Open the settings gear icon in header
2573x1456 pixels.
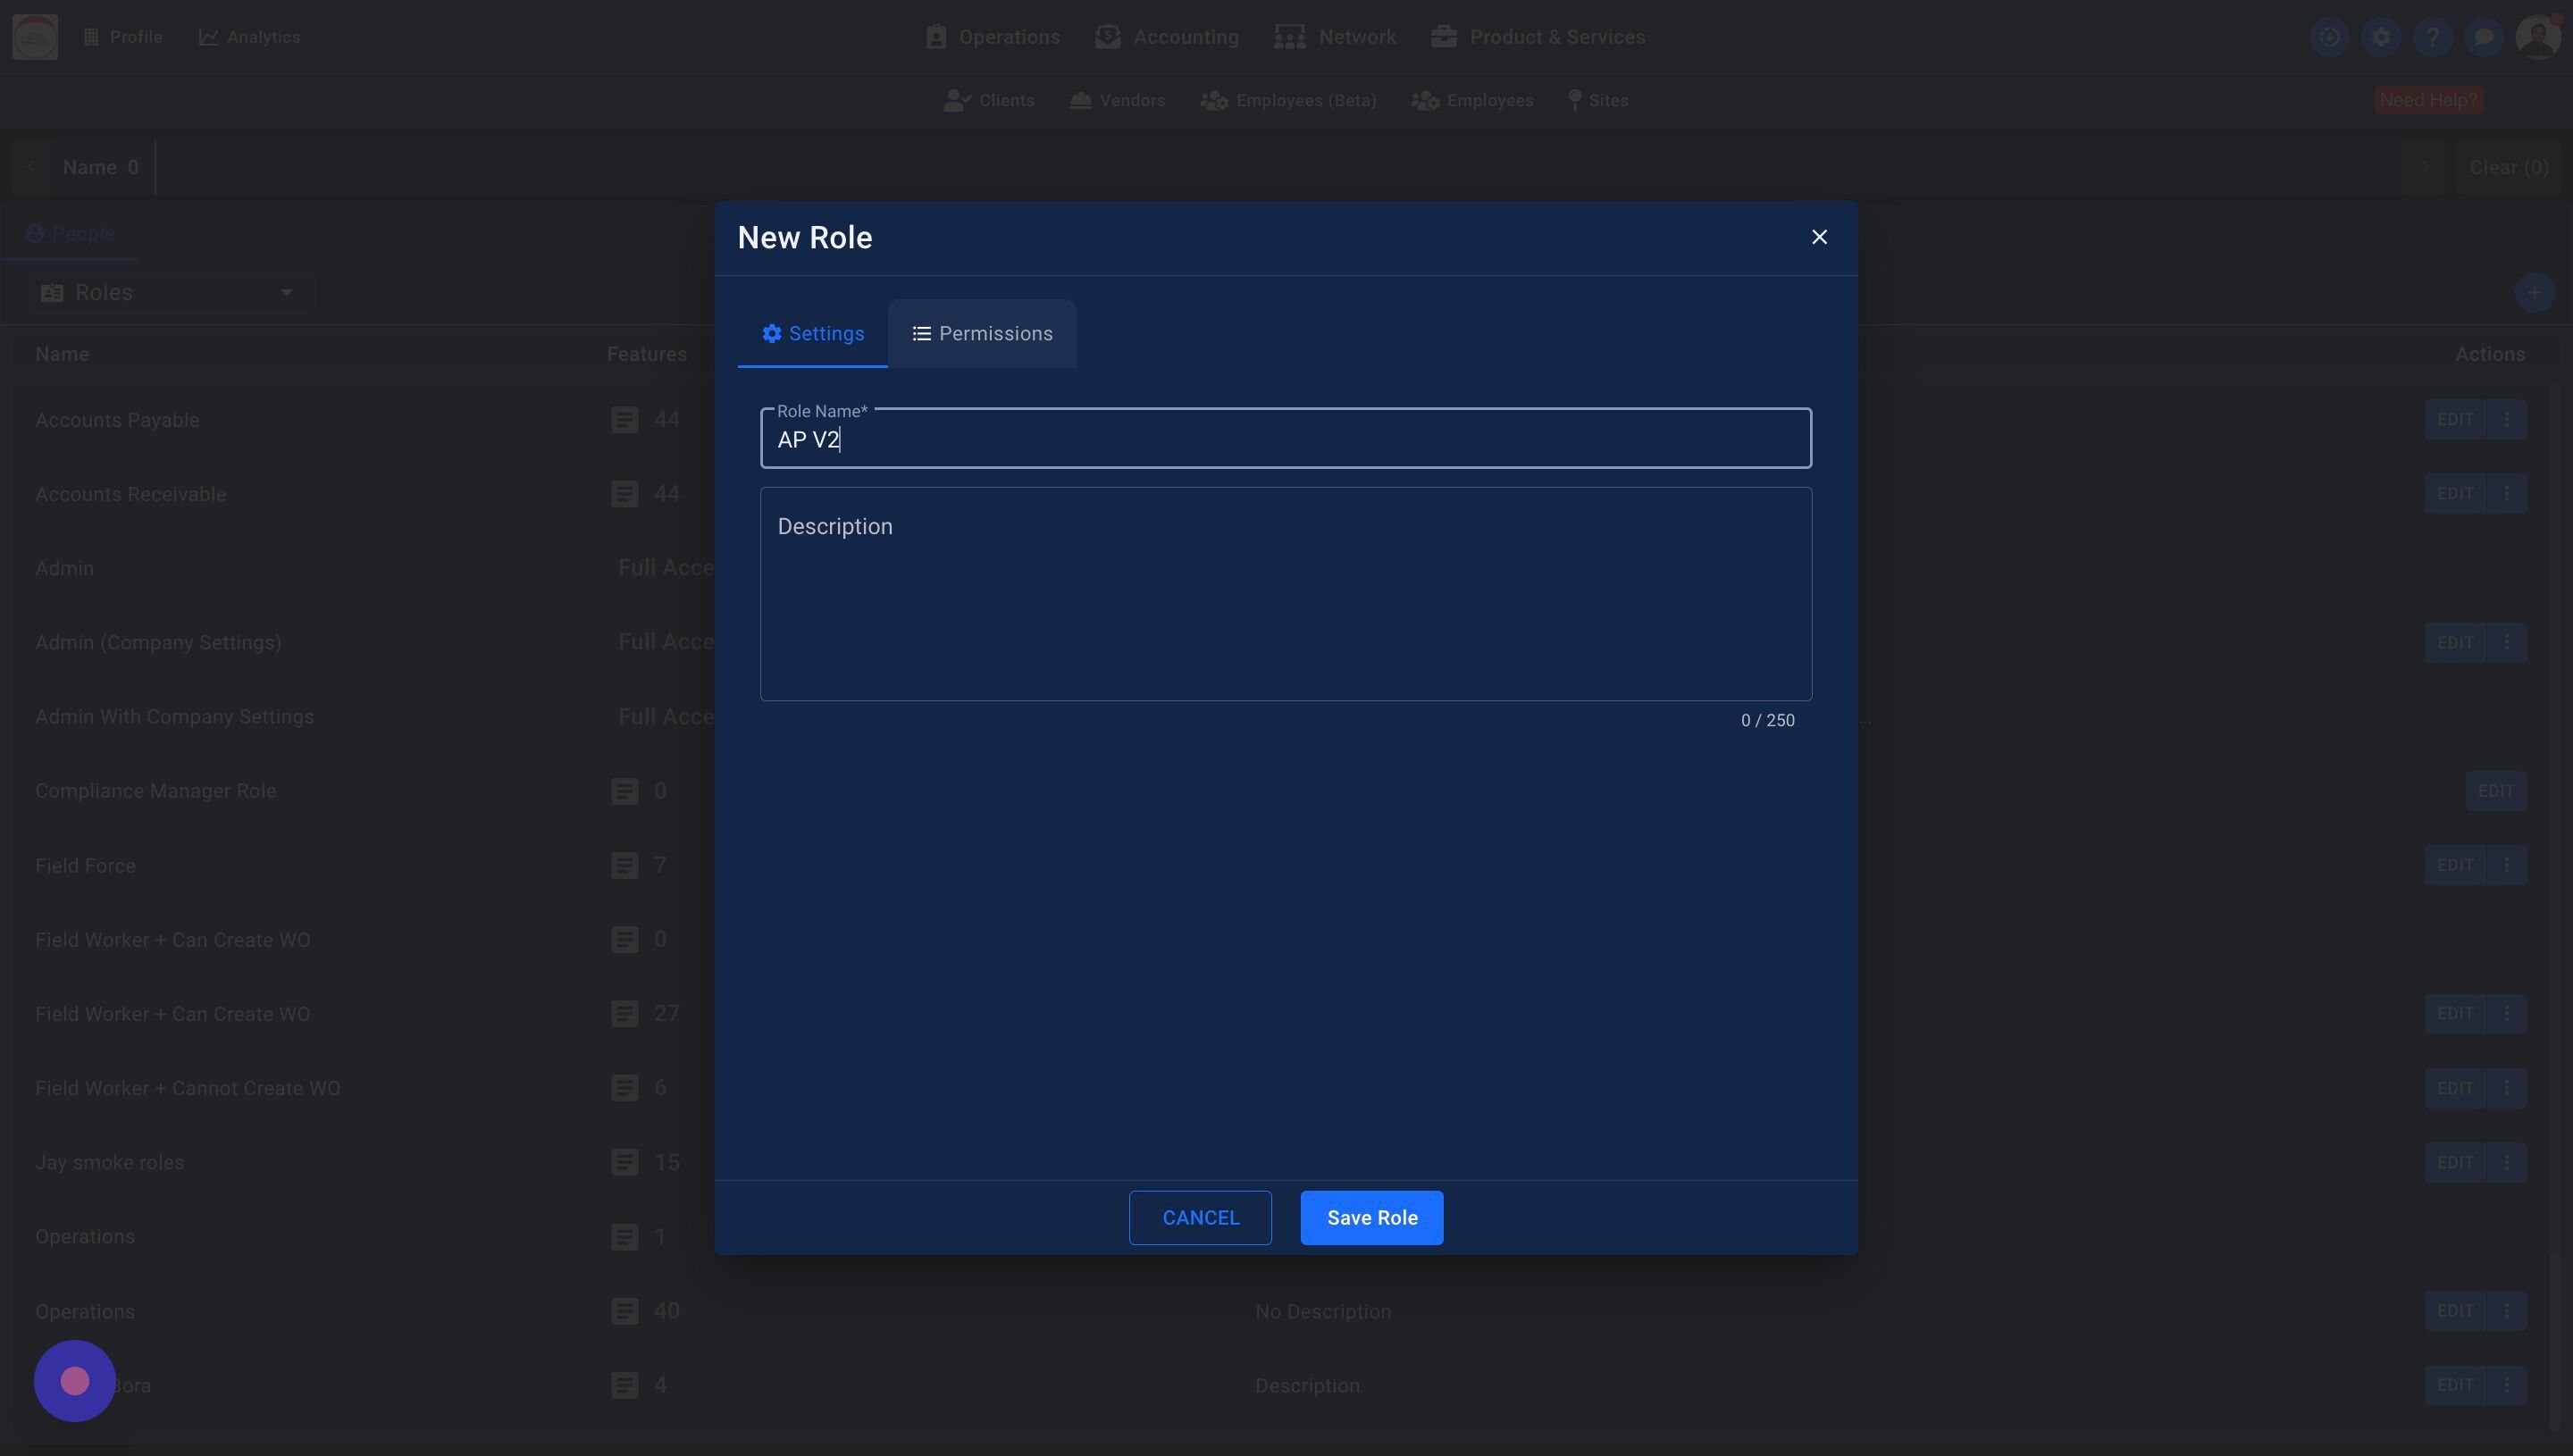[x=2381, y=37]
